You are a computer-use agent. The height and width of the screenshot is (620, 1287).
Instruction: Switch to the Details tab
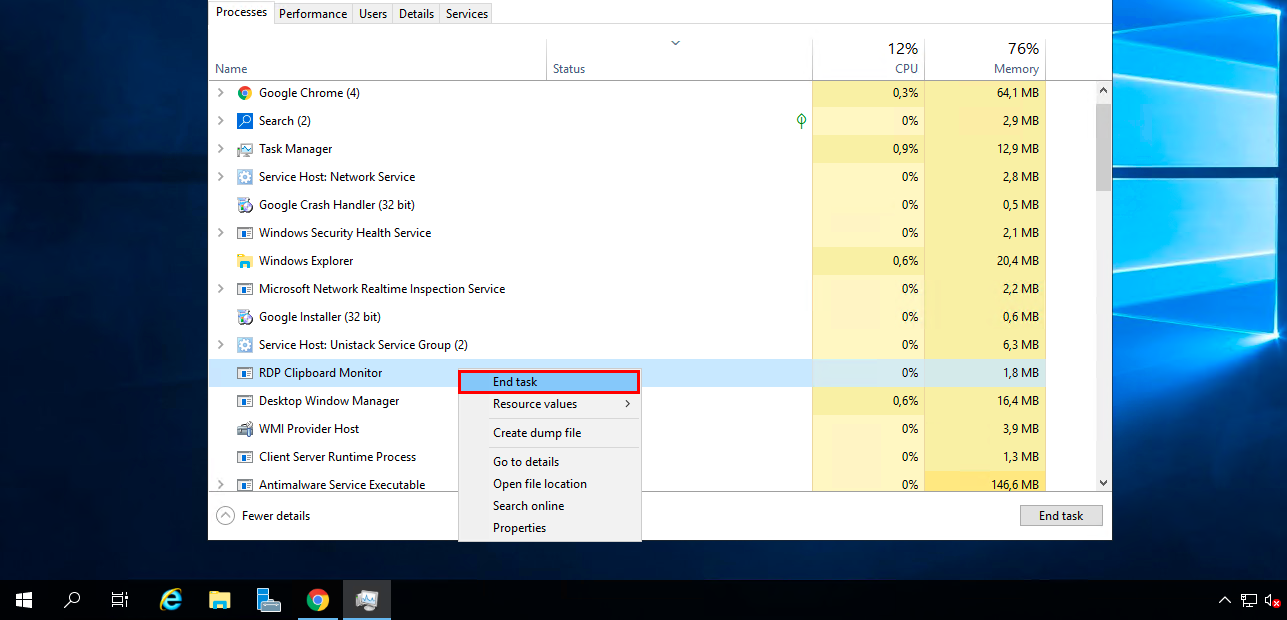pos(416,14)
